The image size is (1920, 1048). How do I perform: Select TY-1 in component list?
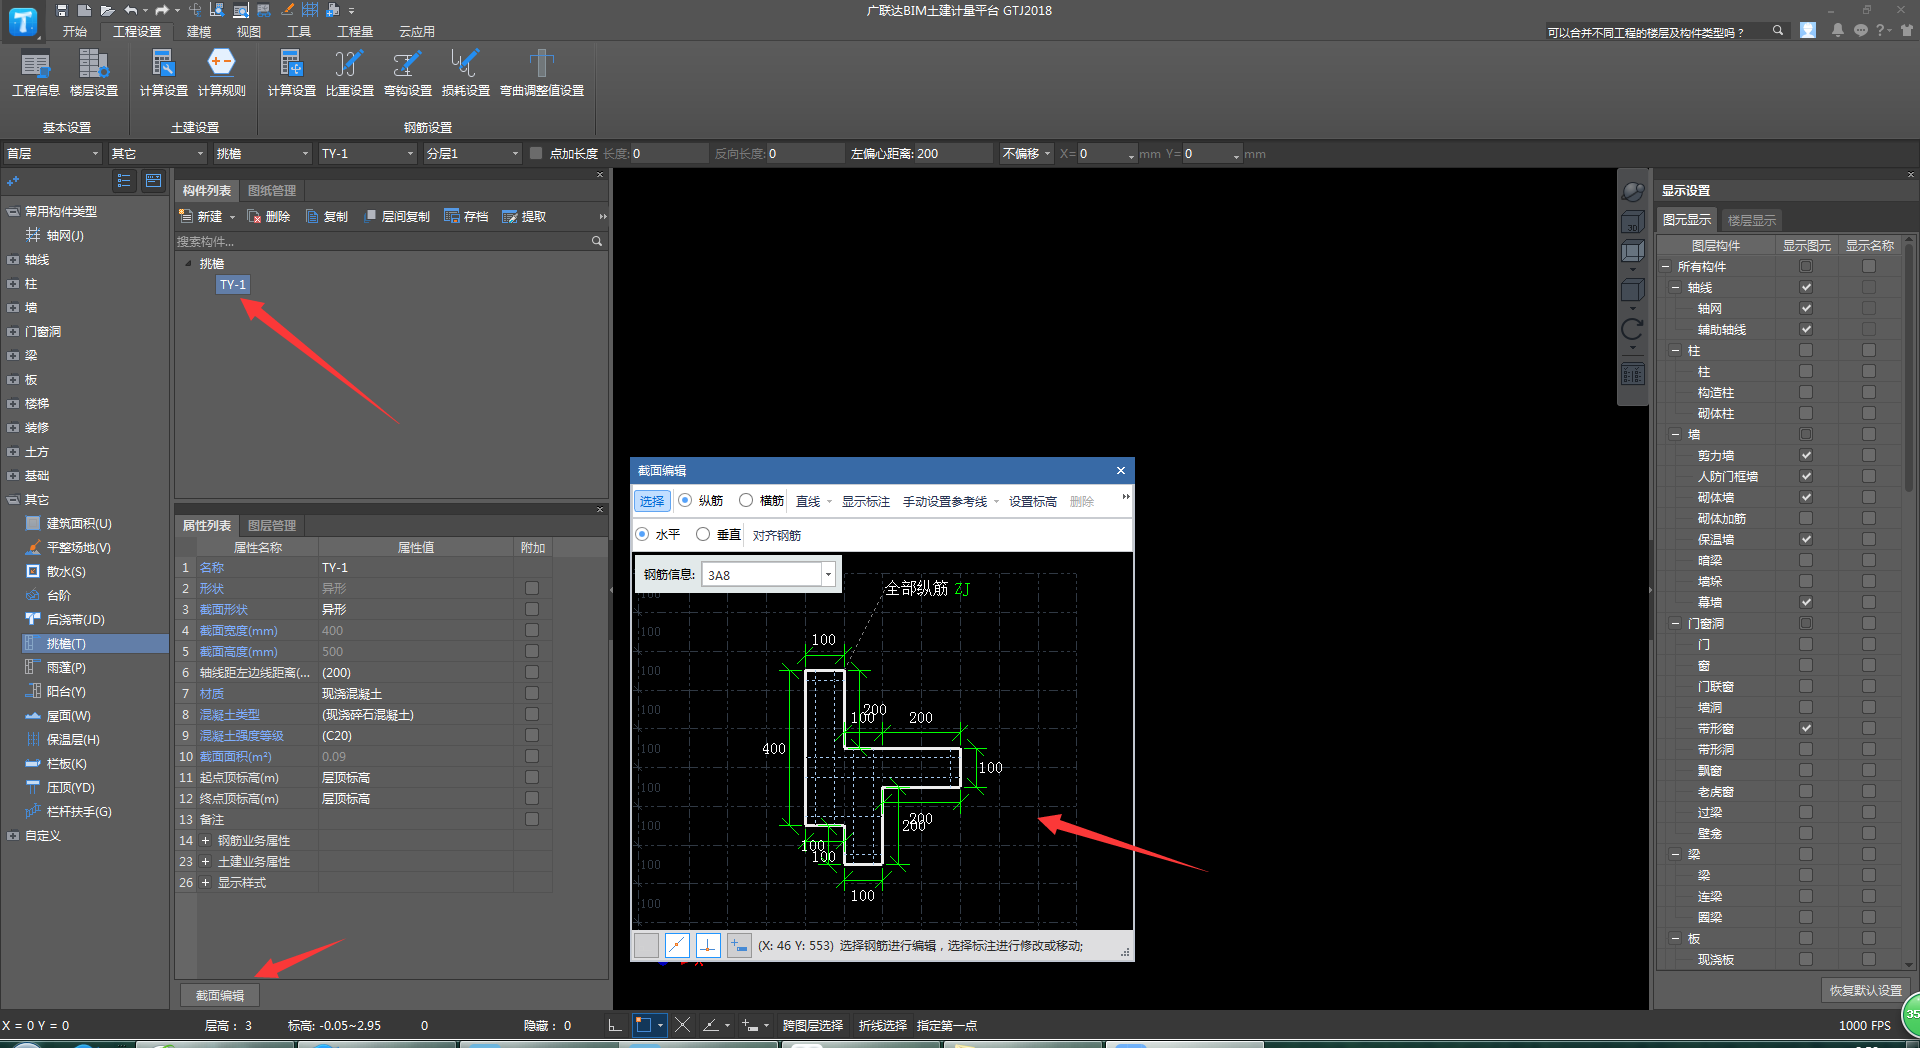pyautogui.click(x=233, y=284)
